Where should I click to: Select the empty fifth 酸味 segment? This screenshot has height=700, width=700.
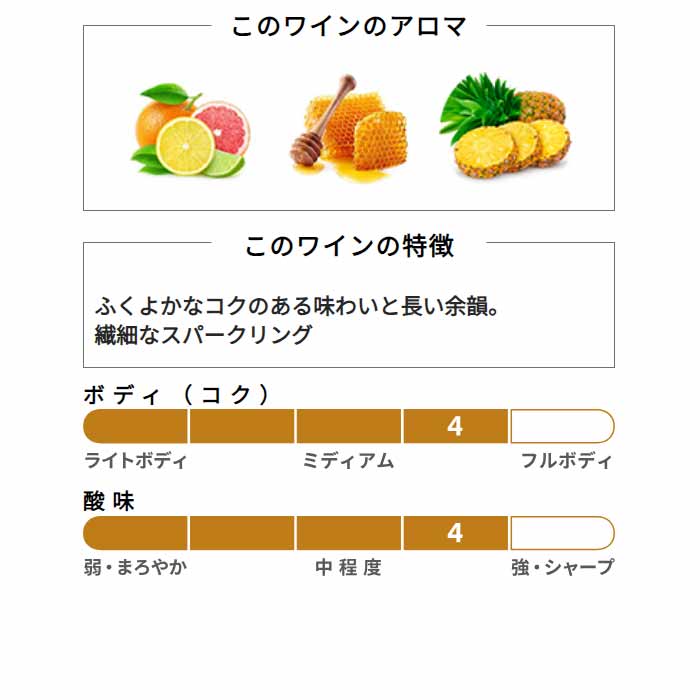(x=562, y=533)
